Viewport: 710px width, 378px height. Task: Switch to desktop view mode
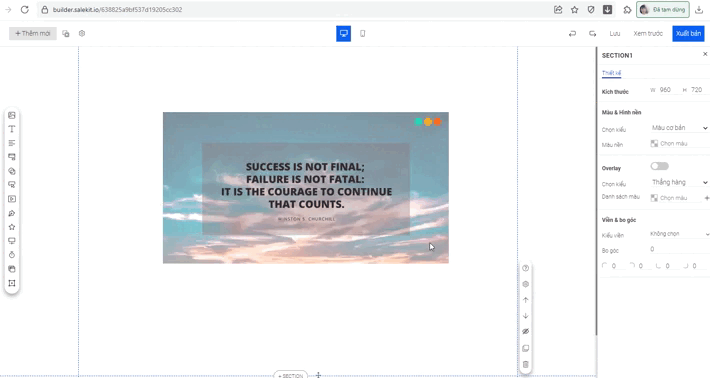coord(344,33)
